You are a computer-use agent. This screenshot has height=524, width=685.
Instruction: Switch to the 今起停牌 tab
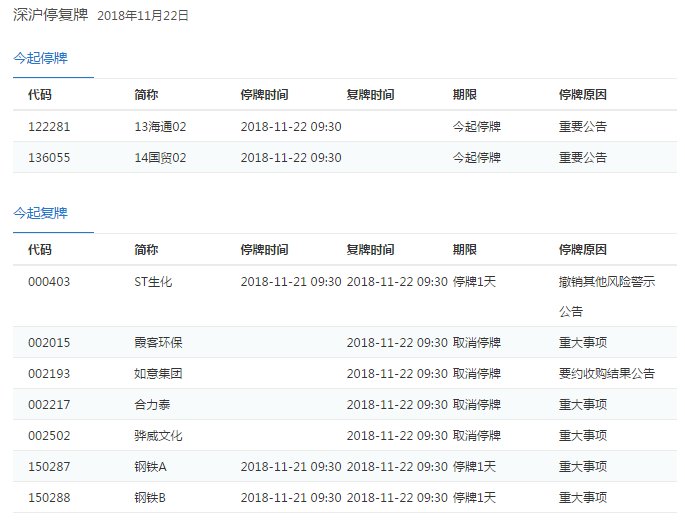40,58
